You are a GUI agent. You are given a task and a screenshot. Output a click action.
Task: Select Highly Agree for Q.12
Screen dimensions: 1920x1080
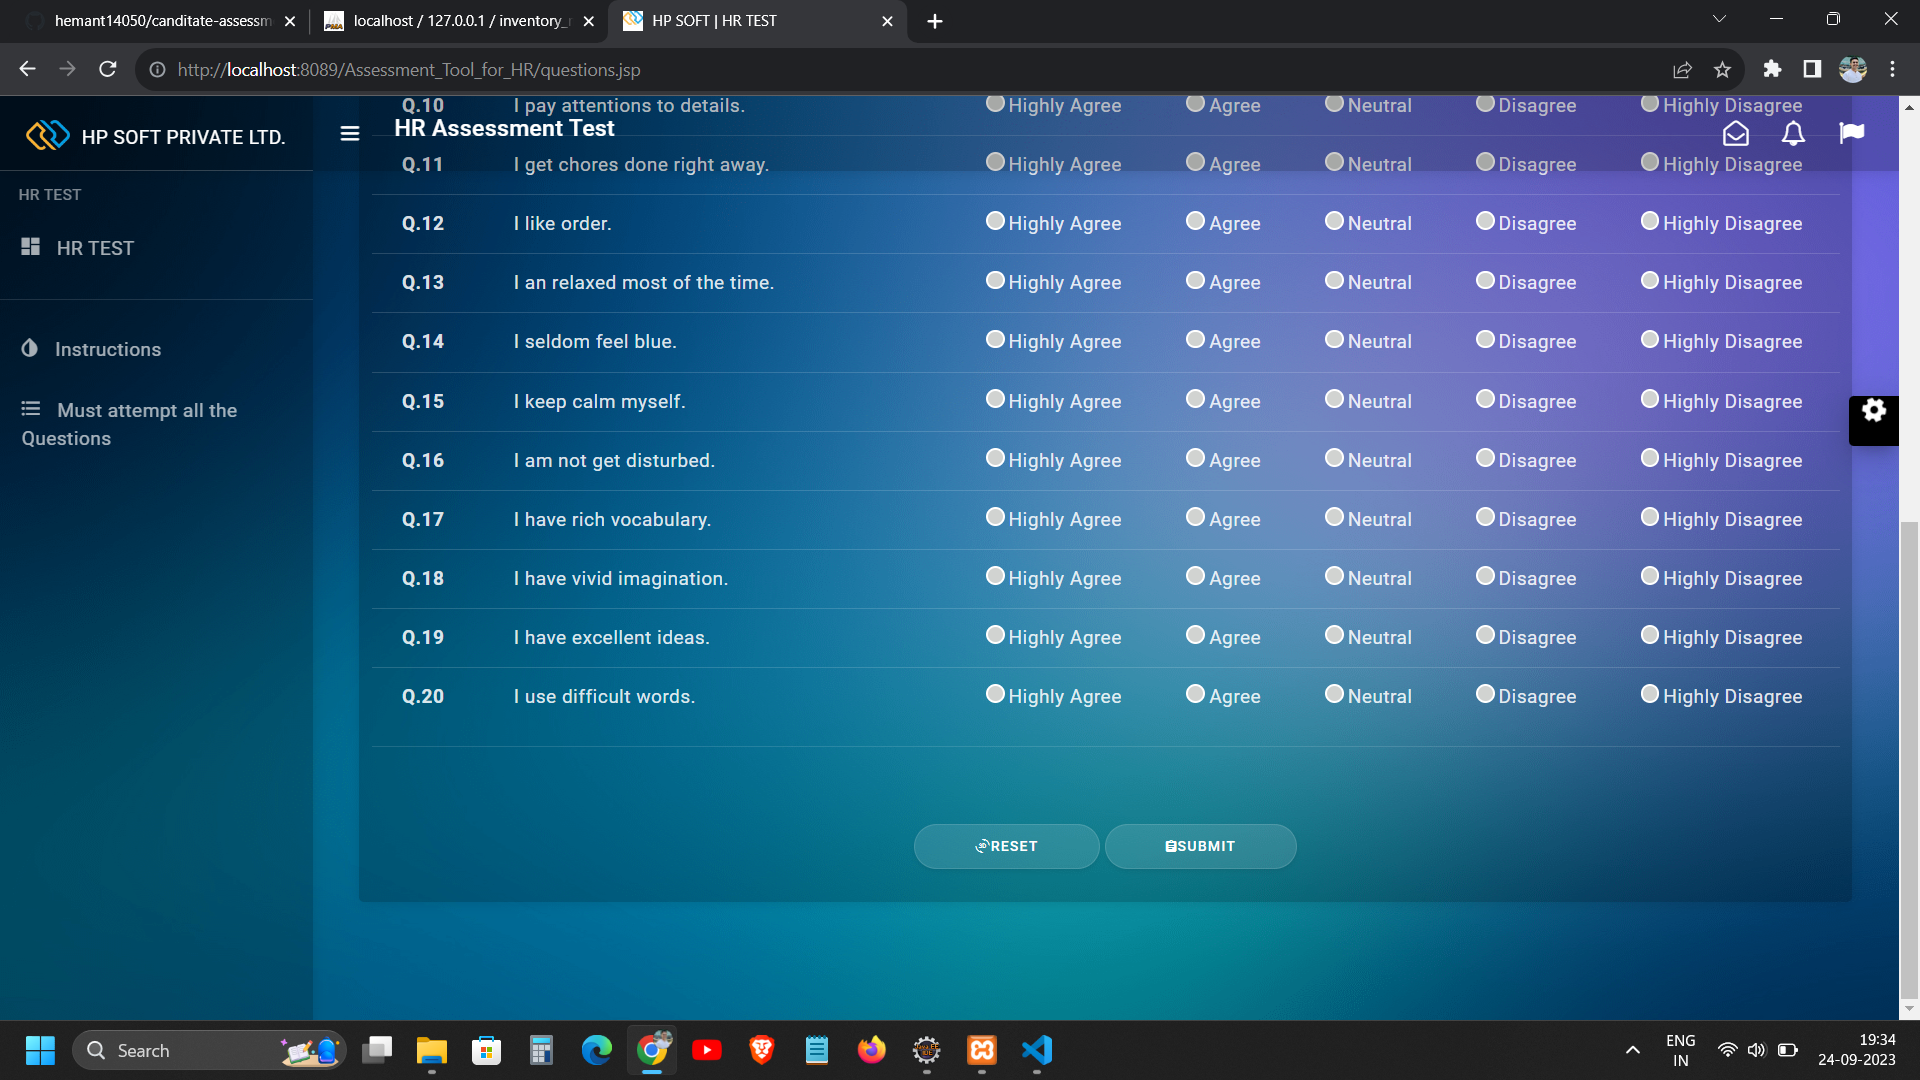pyautogui.click(x=995, y=221)
